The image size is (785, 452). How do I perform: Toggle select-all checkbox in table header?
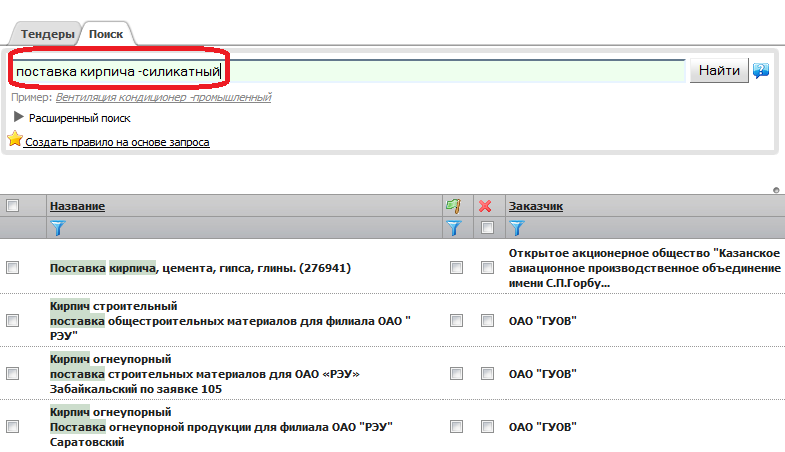(x=13, y=206)
